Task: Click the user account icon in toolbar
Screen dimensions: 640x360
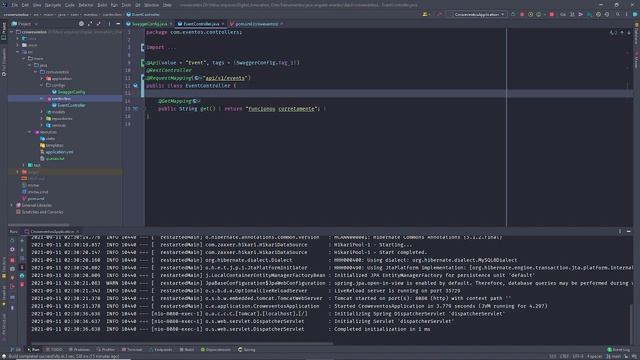Action: point(426,14)
